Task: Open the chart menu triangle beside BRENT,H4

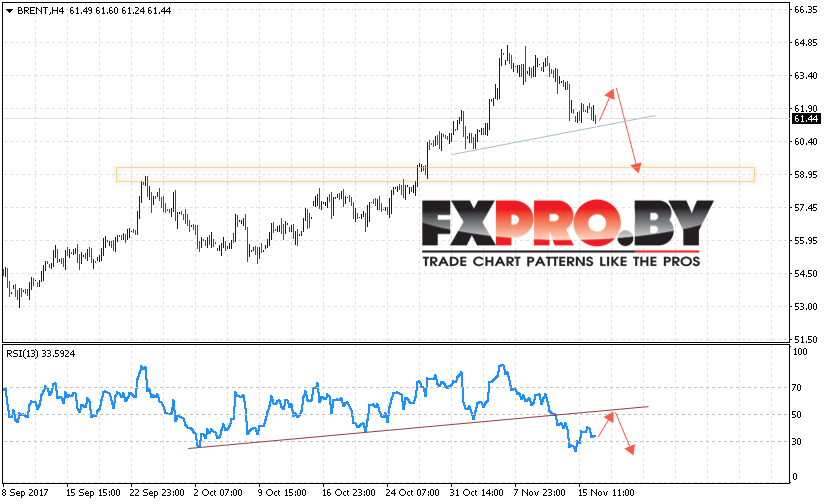Action: pyautogui.click(x=9, y=11)
